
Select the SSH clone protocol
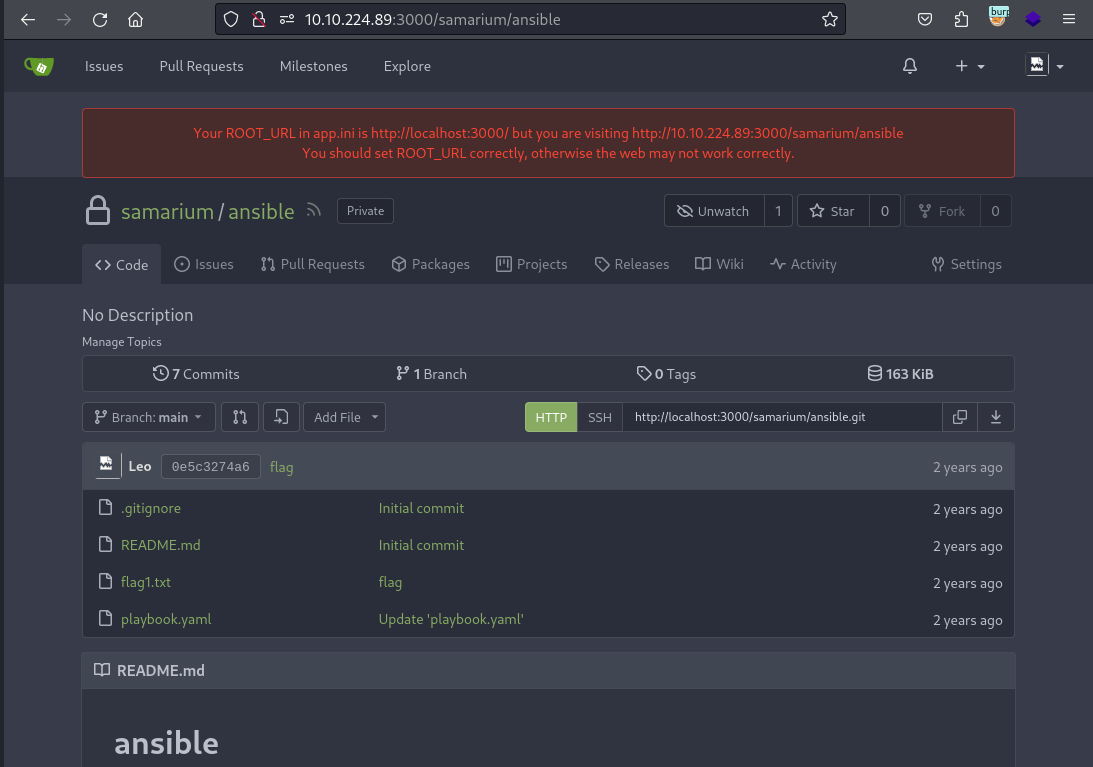(x=599, y=417)
